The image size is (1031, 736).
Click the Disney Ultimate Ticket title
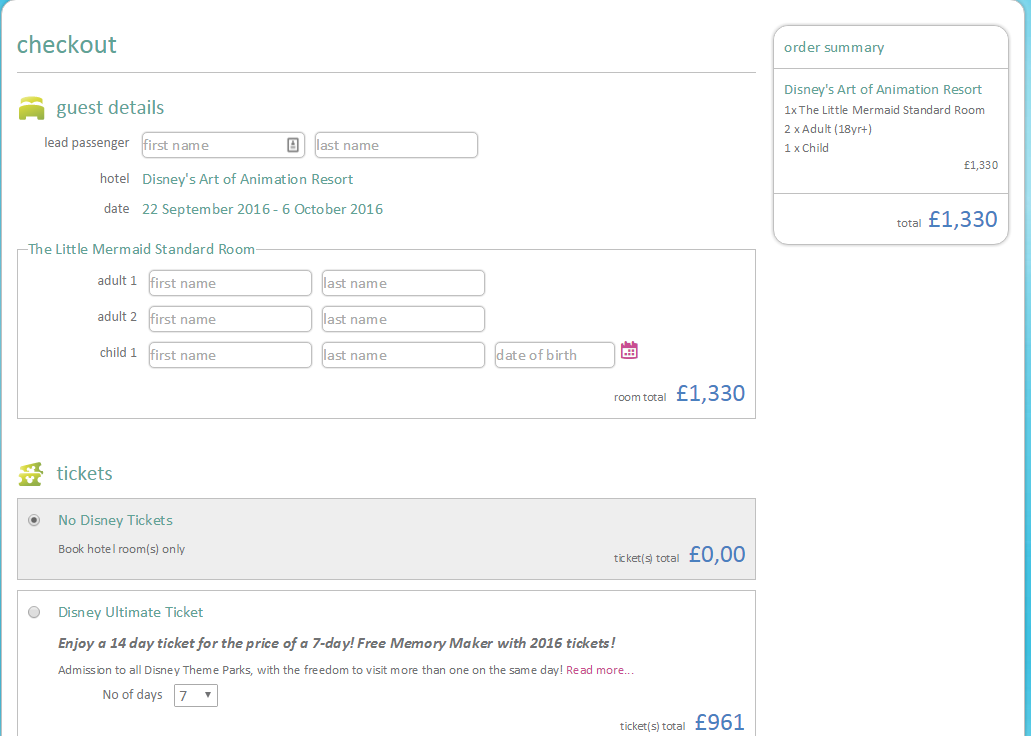pos(131,612)
